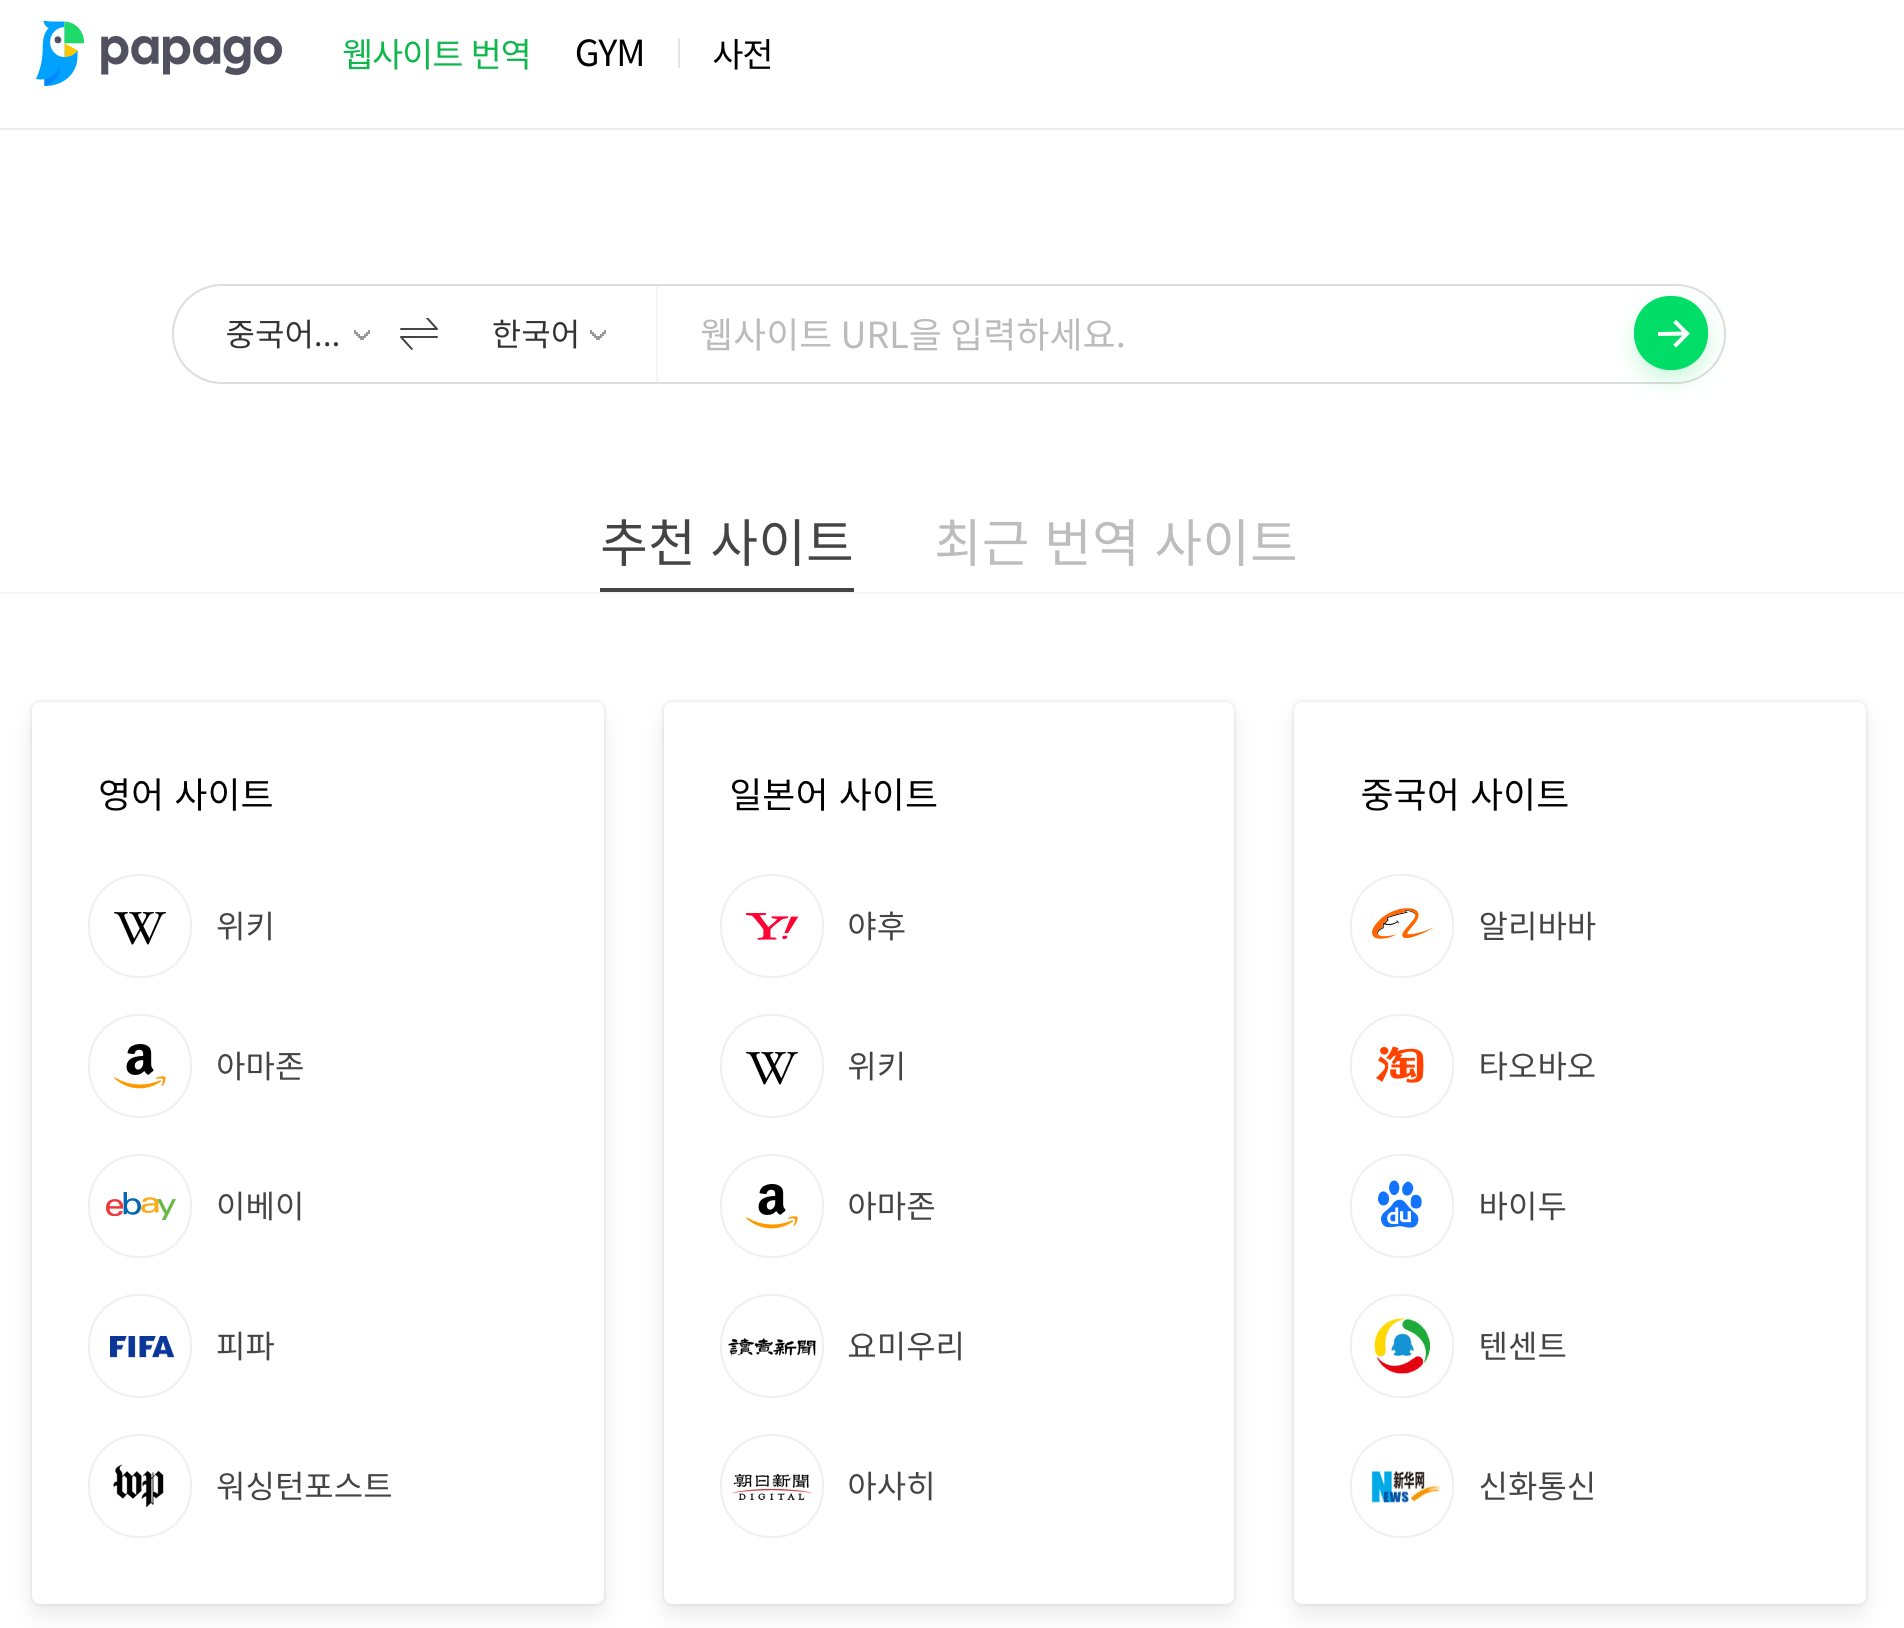Swap source and target languages
Screen dimensions: 1904x1628
(419, 334)
